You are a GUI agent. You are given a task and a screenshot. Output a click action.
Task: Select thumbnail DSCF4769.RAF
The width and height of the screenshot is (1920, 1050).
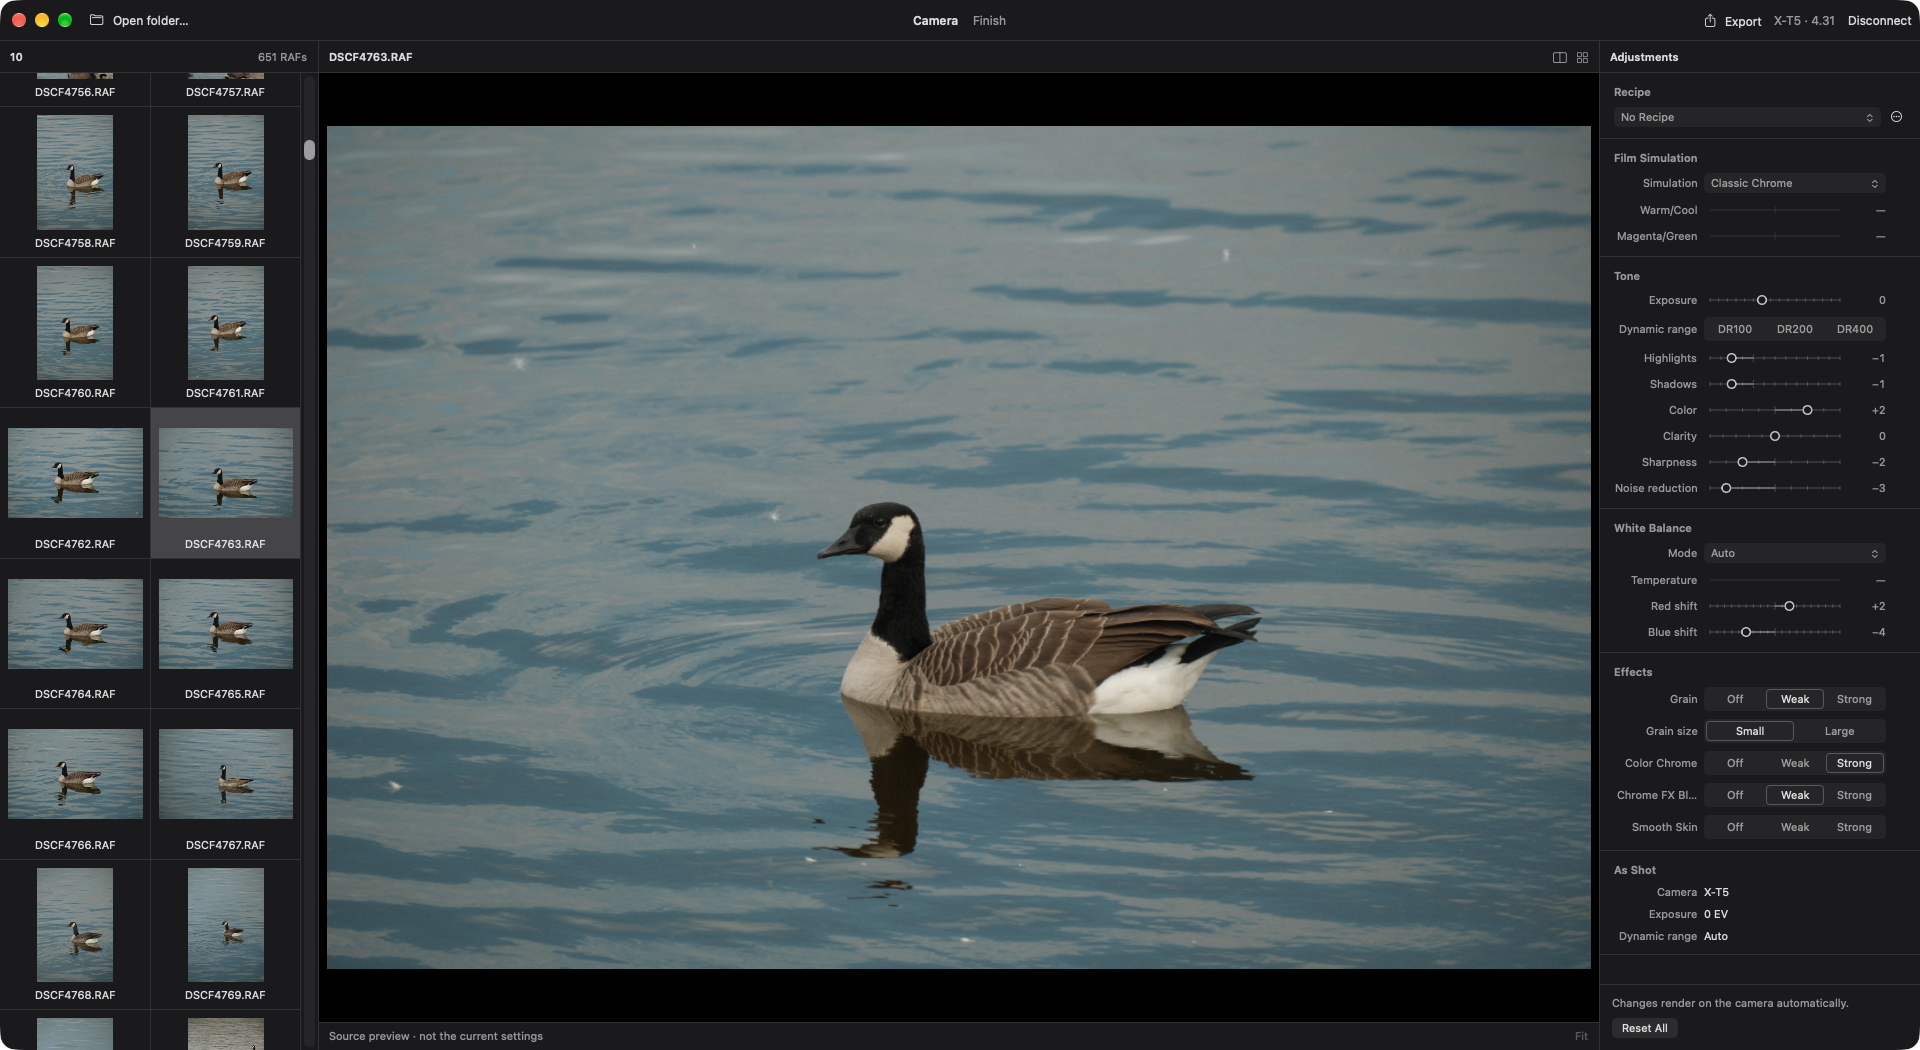[x=226, y=924]
